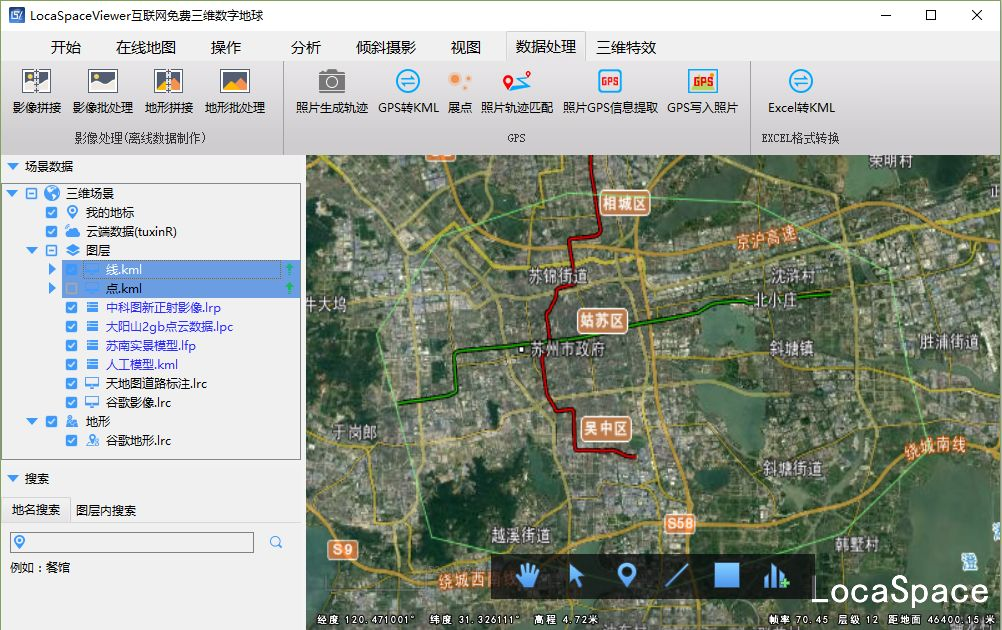Image resolution: width=1002 pixels, height=630 pixels.
Task: Switch to 地名搜索 search tab
Action: [36, 510]
